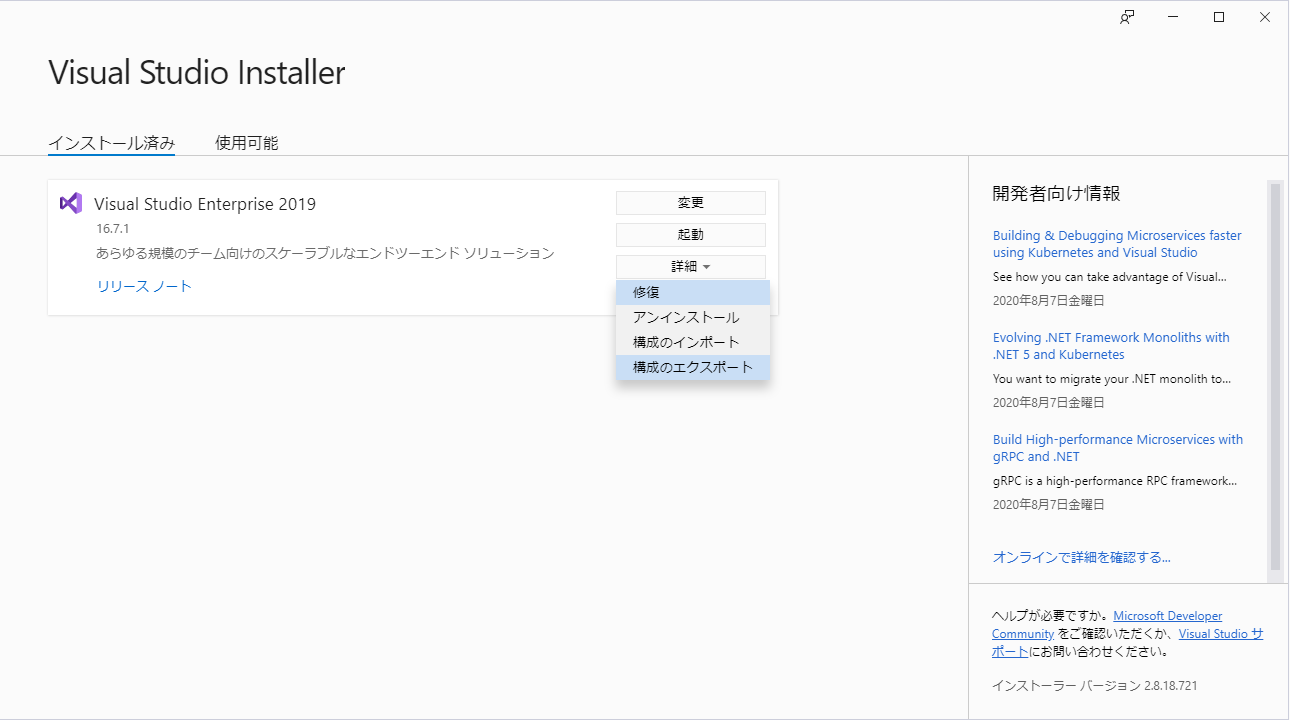This screenshot has width=1290, height=720.
Task: Open the リリース ノート link
Action: click(x=144, y=286)
